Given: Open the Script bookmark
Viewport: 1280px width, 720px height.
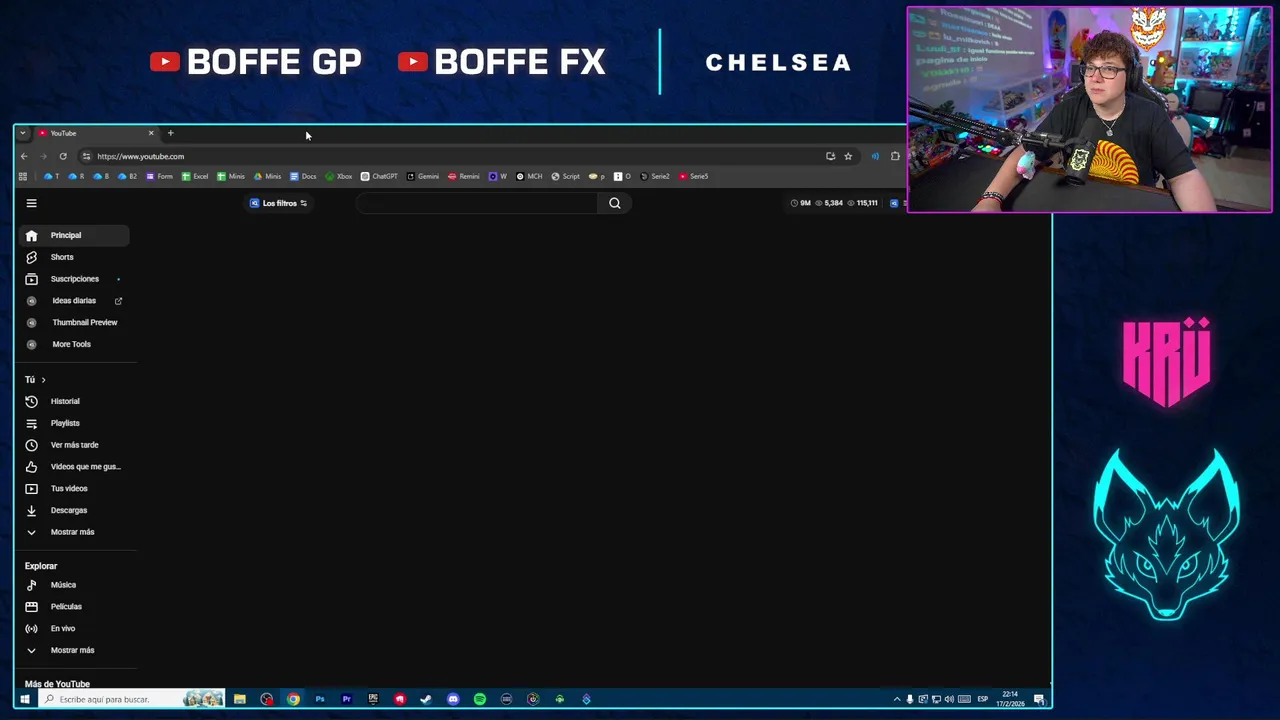Looking at the screenshot, I should point(565,176).
